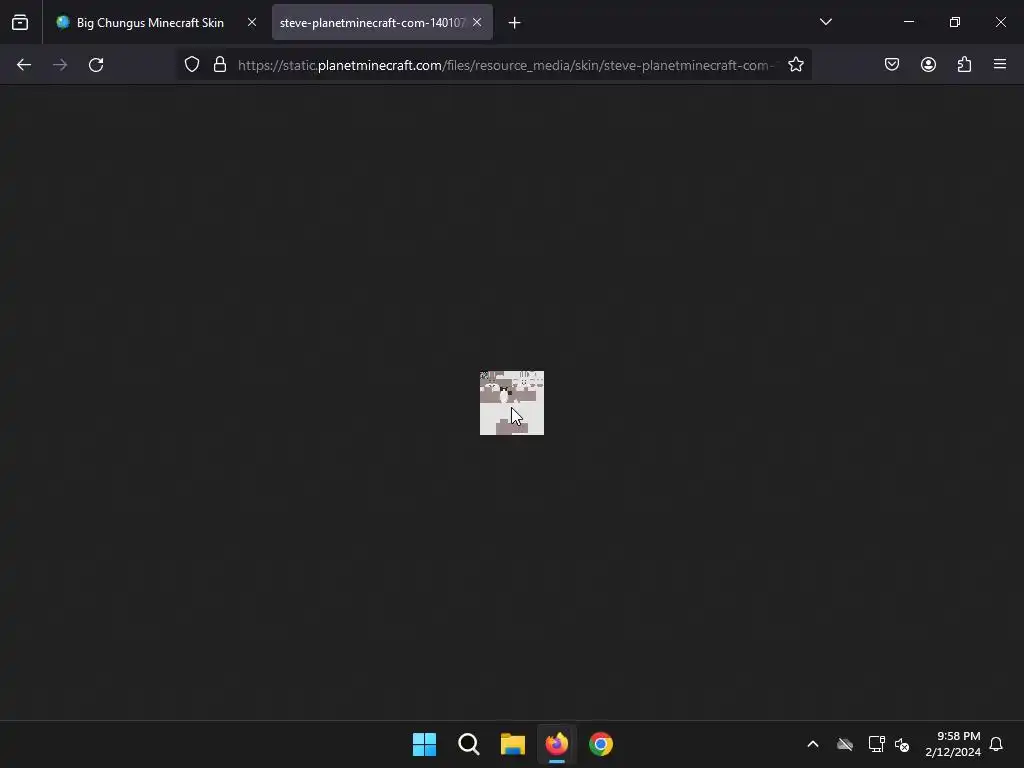
Task: Reload the current page
Action: point(96,65)
